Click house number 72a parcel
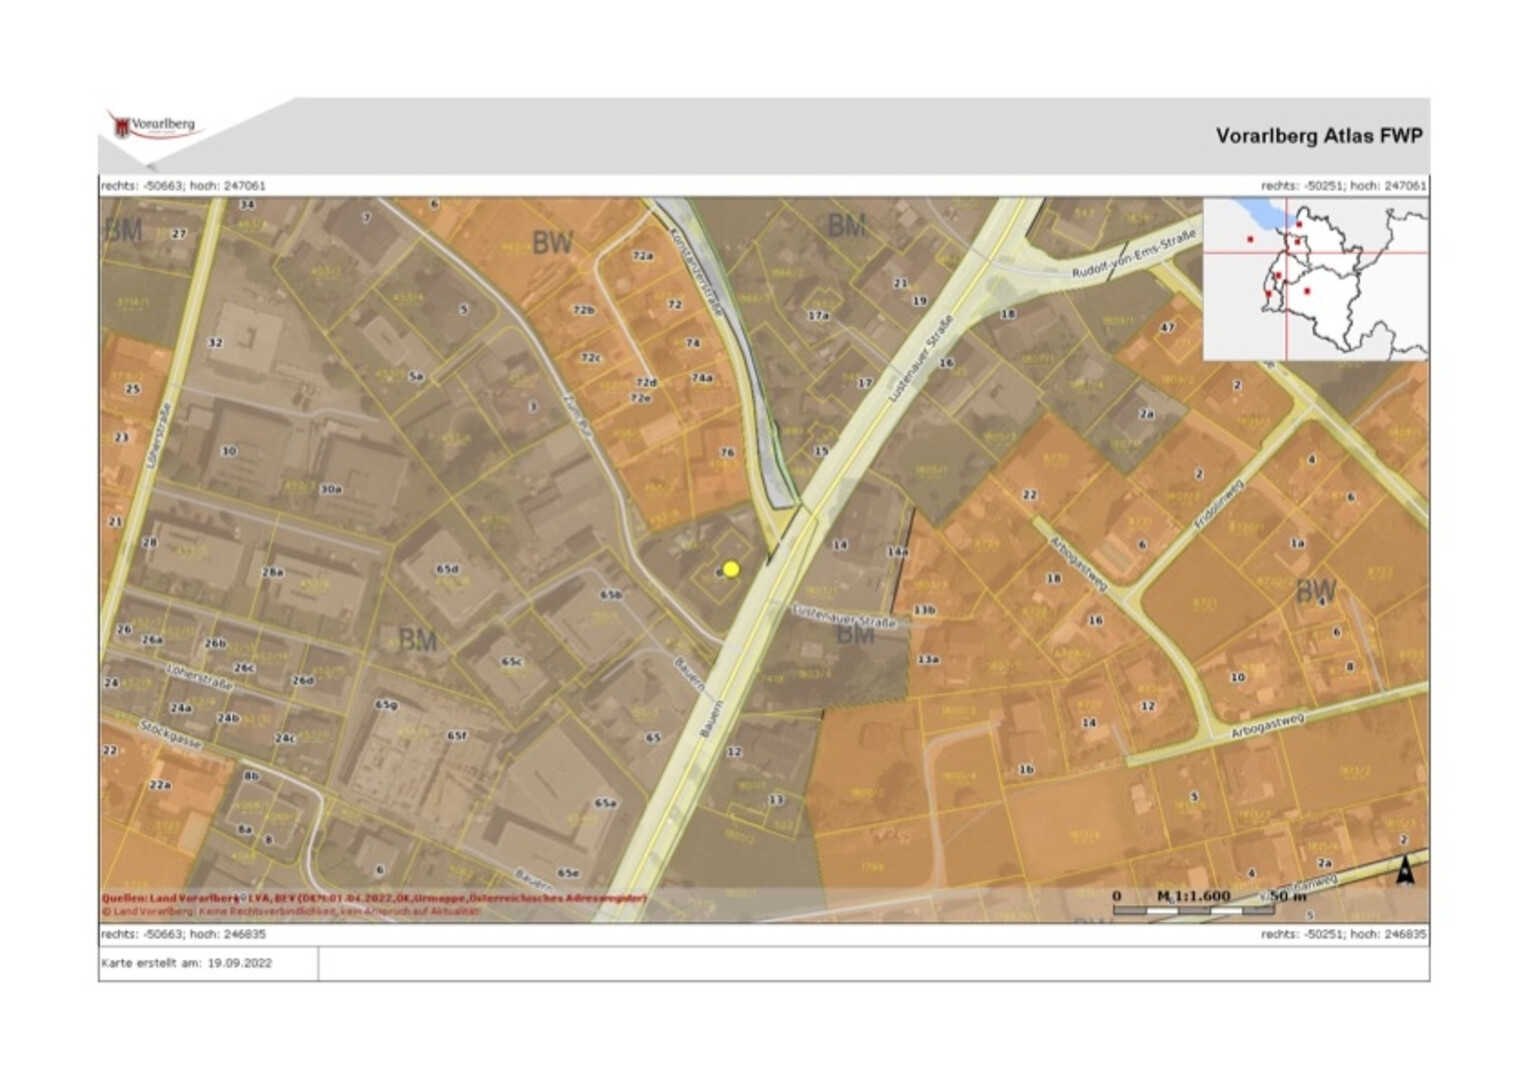Screen dimensions: 1527x1080 642,256
